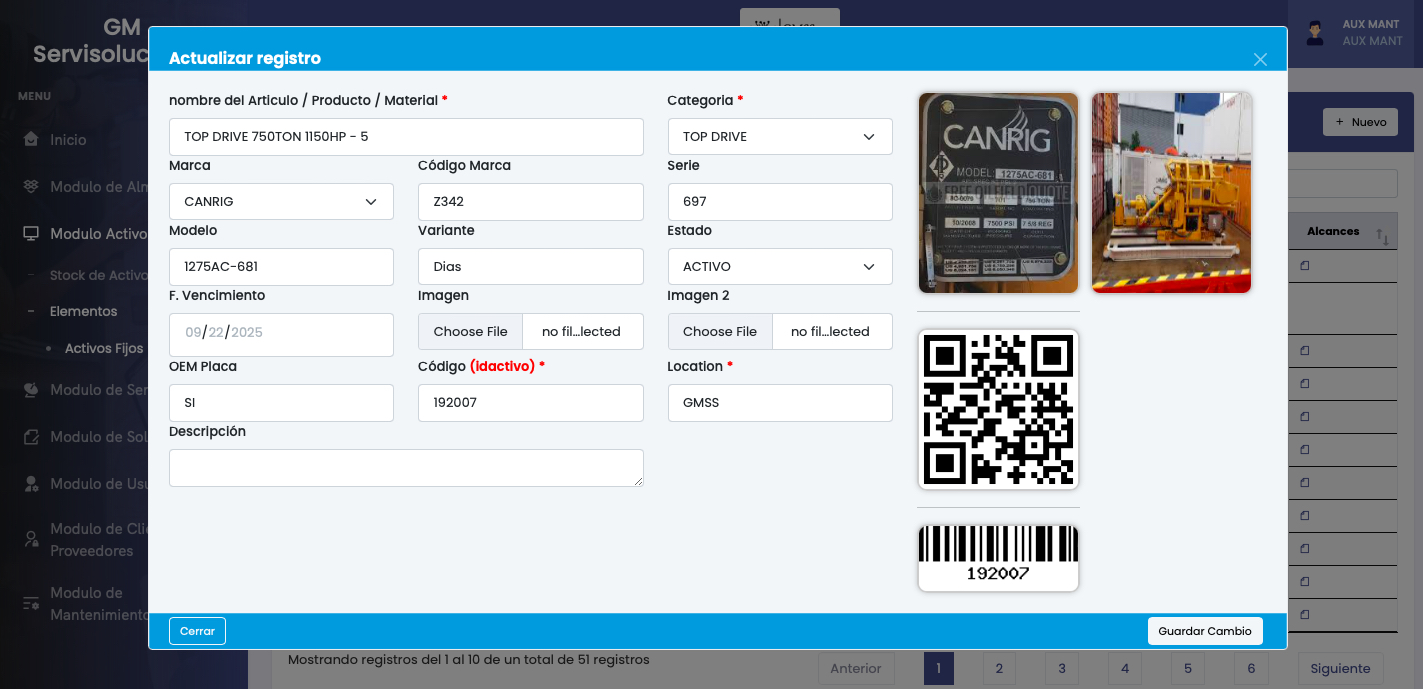Viewport: 1423px width, 689px height.
Task: Close the Actualizar registro dialog with X
Action: tap(1260, 59)
